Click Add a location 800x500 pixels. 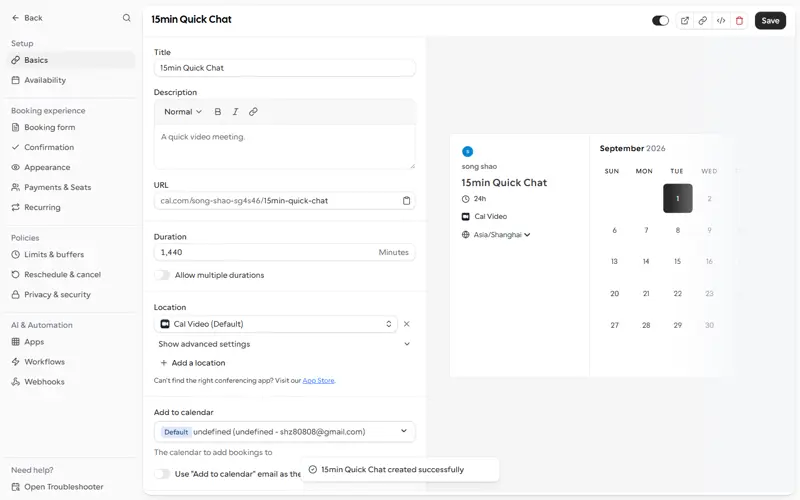click(193, 363)
